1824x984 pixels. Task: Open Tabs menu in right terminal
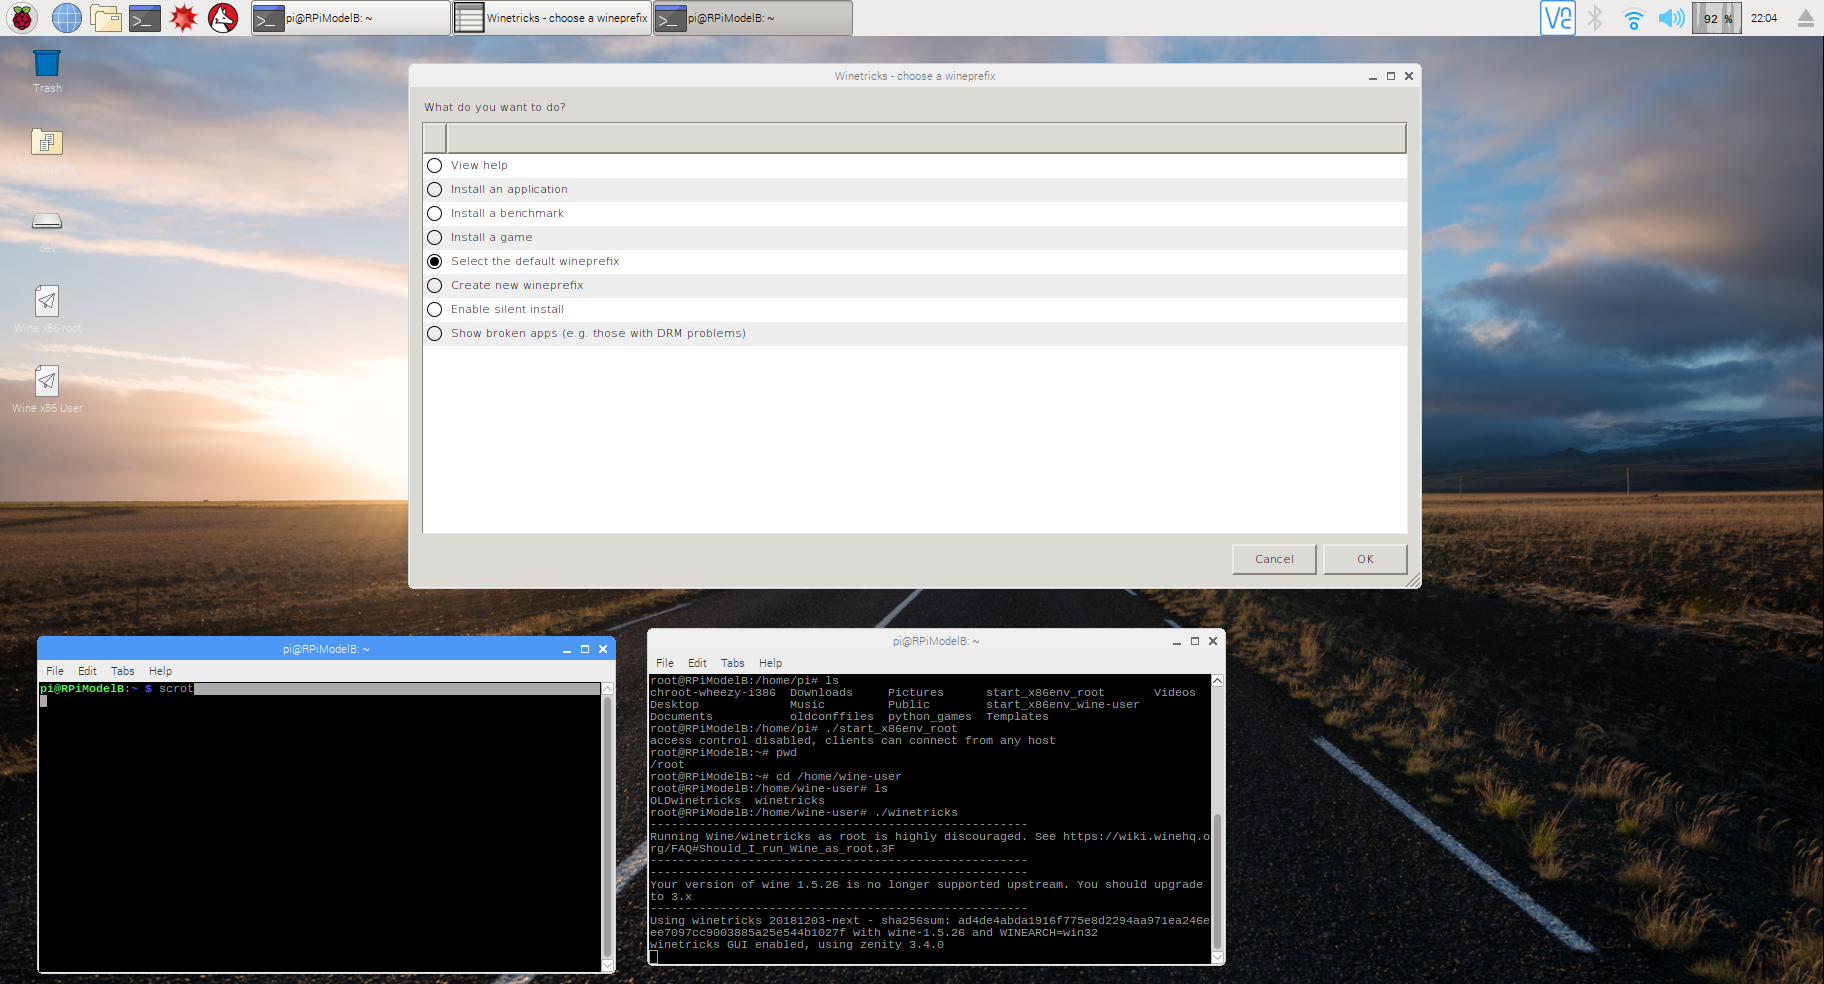click(732, 663)
